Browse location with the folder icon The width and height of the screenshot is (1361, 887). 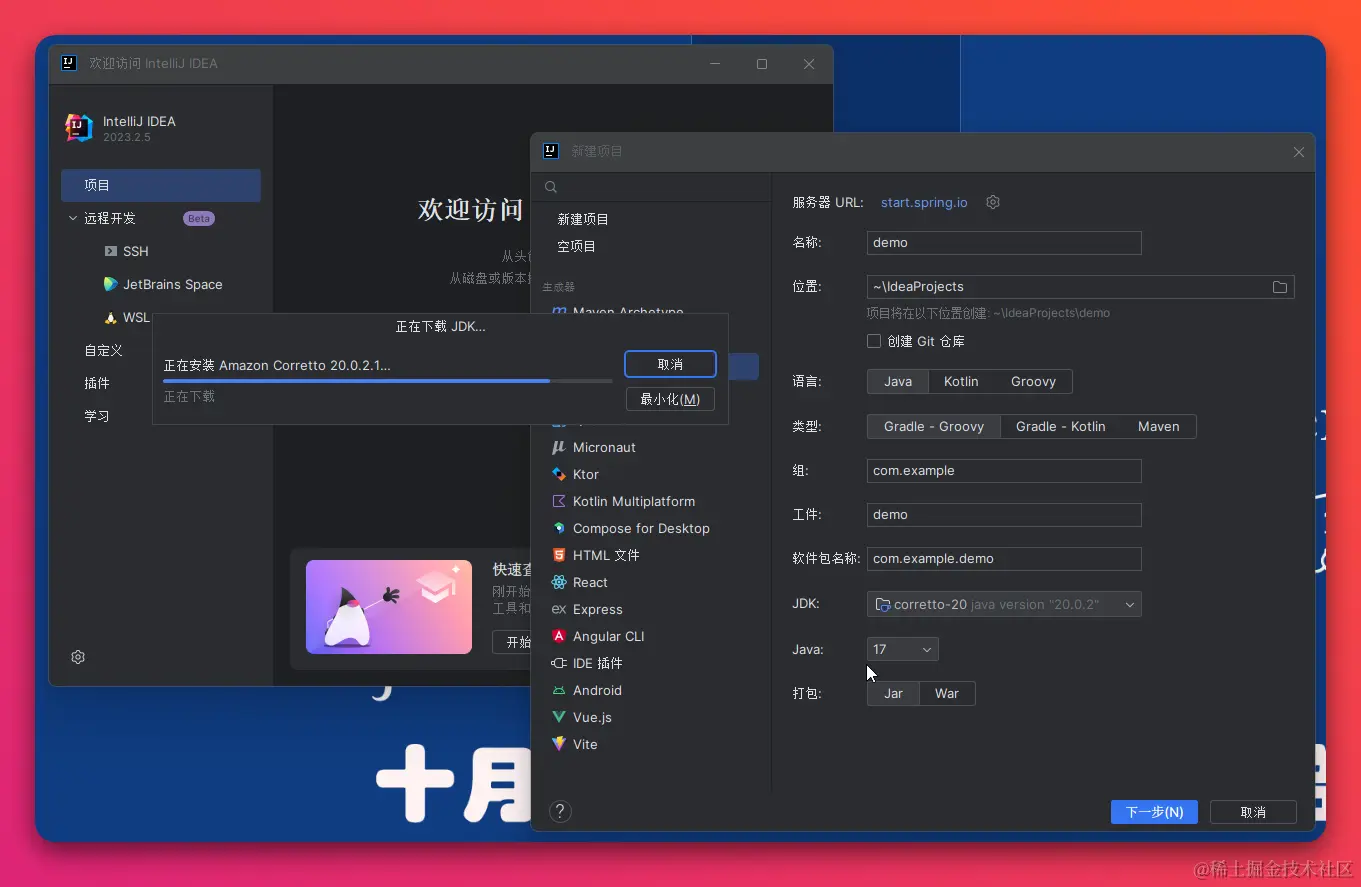1280,287
